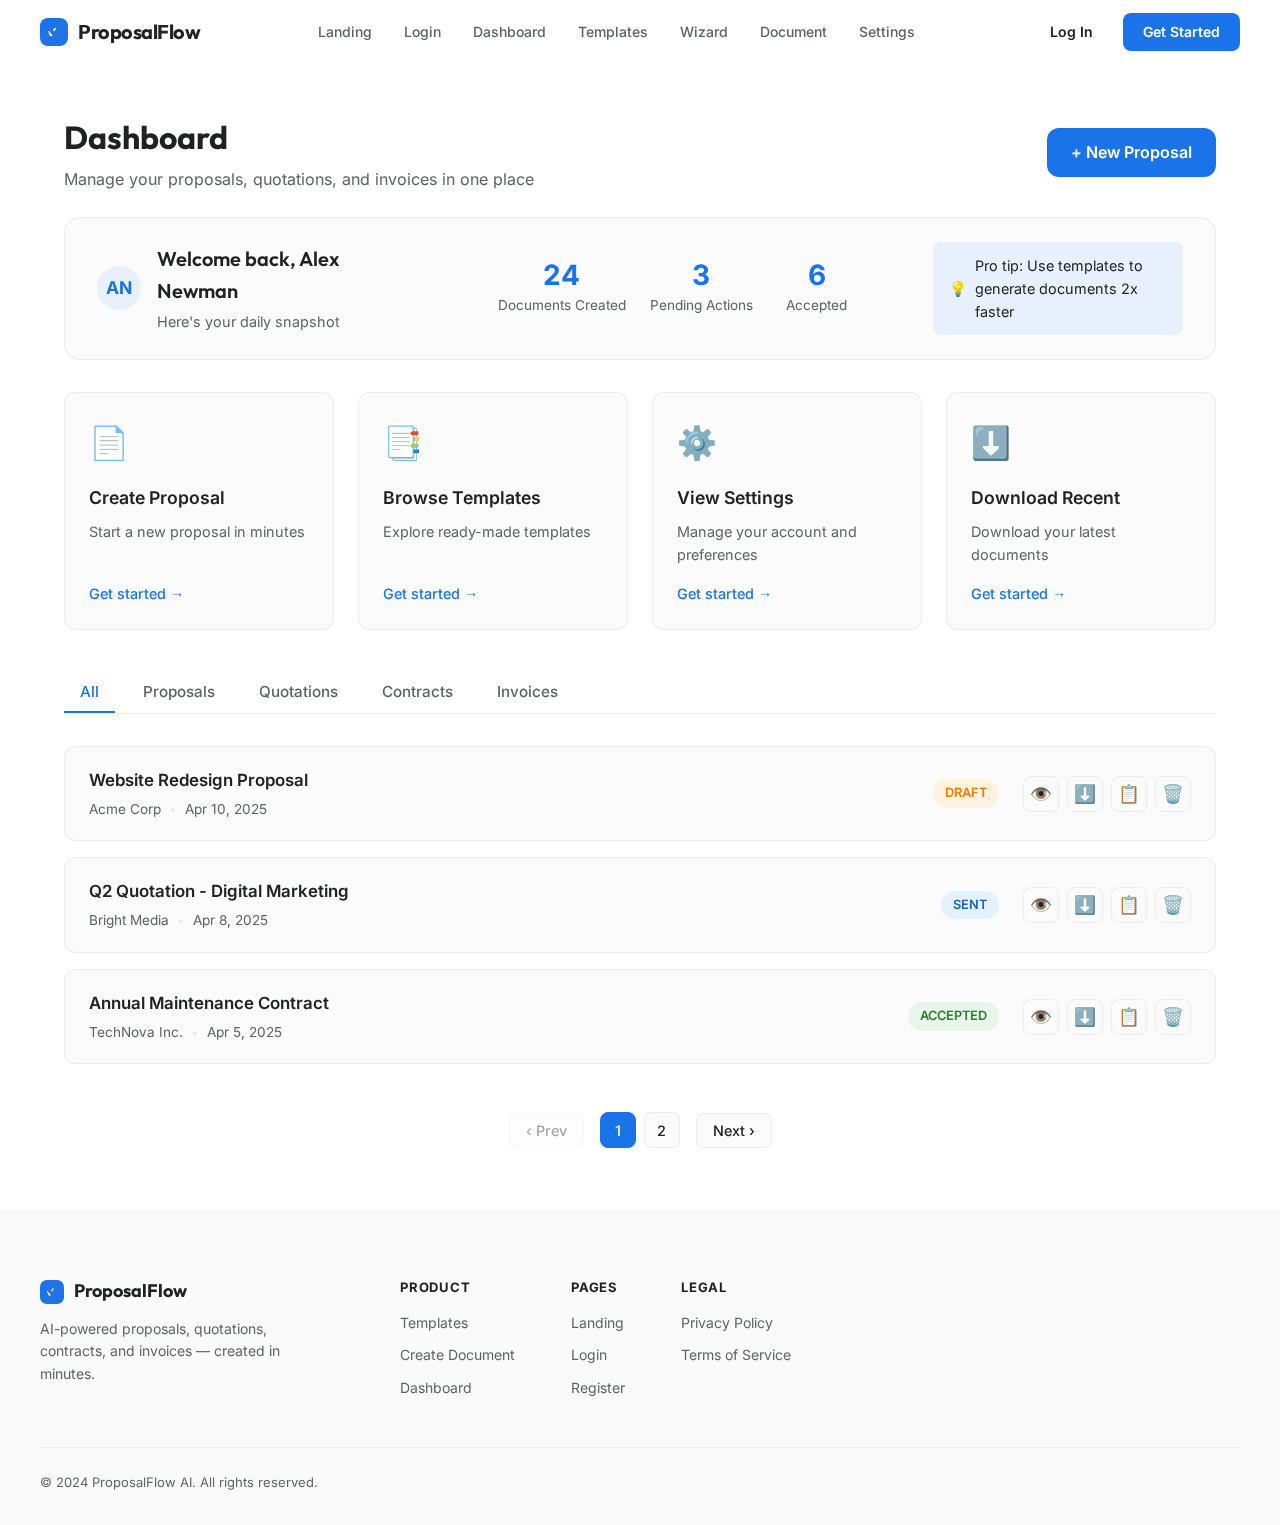
Task: Open footer Register link
Action: coord(598,1388)
